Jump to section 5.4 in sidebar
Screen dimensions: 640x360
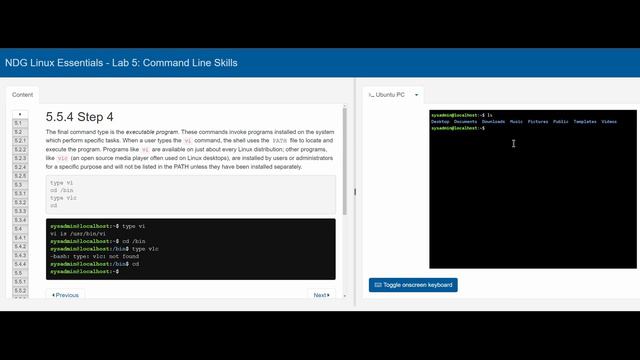(20, 229)
